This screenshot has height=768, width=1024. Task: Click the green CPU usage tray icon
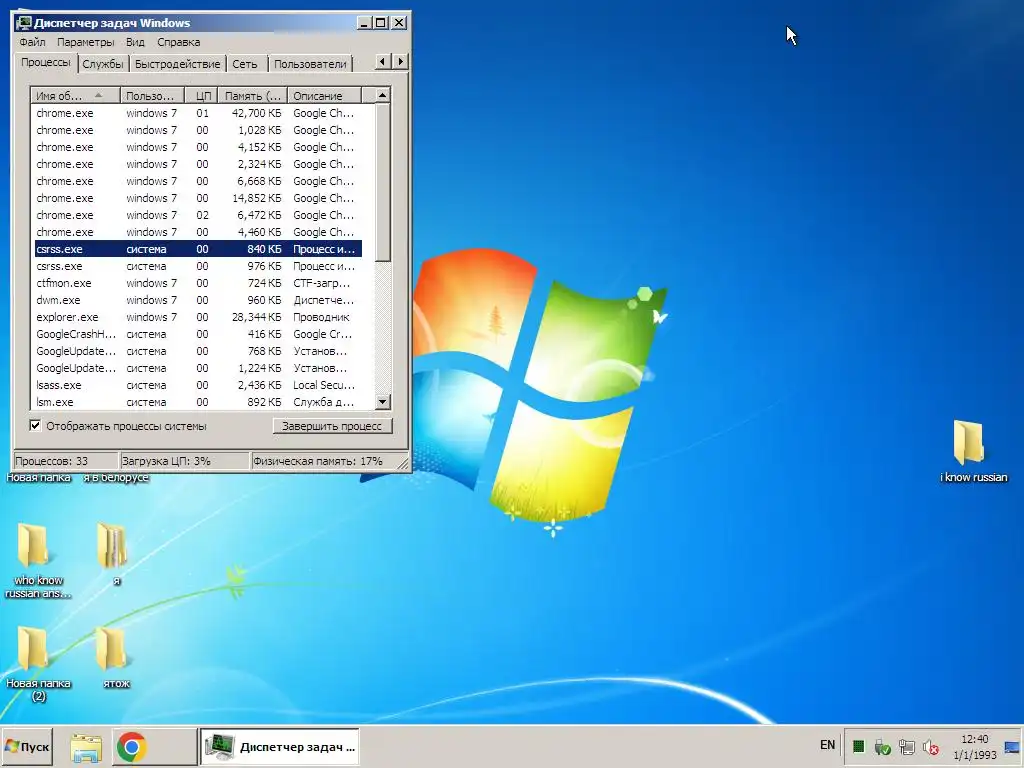click(858, 746)
